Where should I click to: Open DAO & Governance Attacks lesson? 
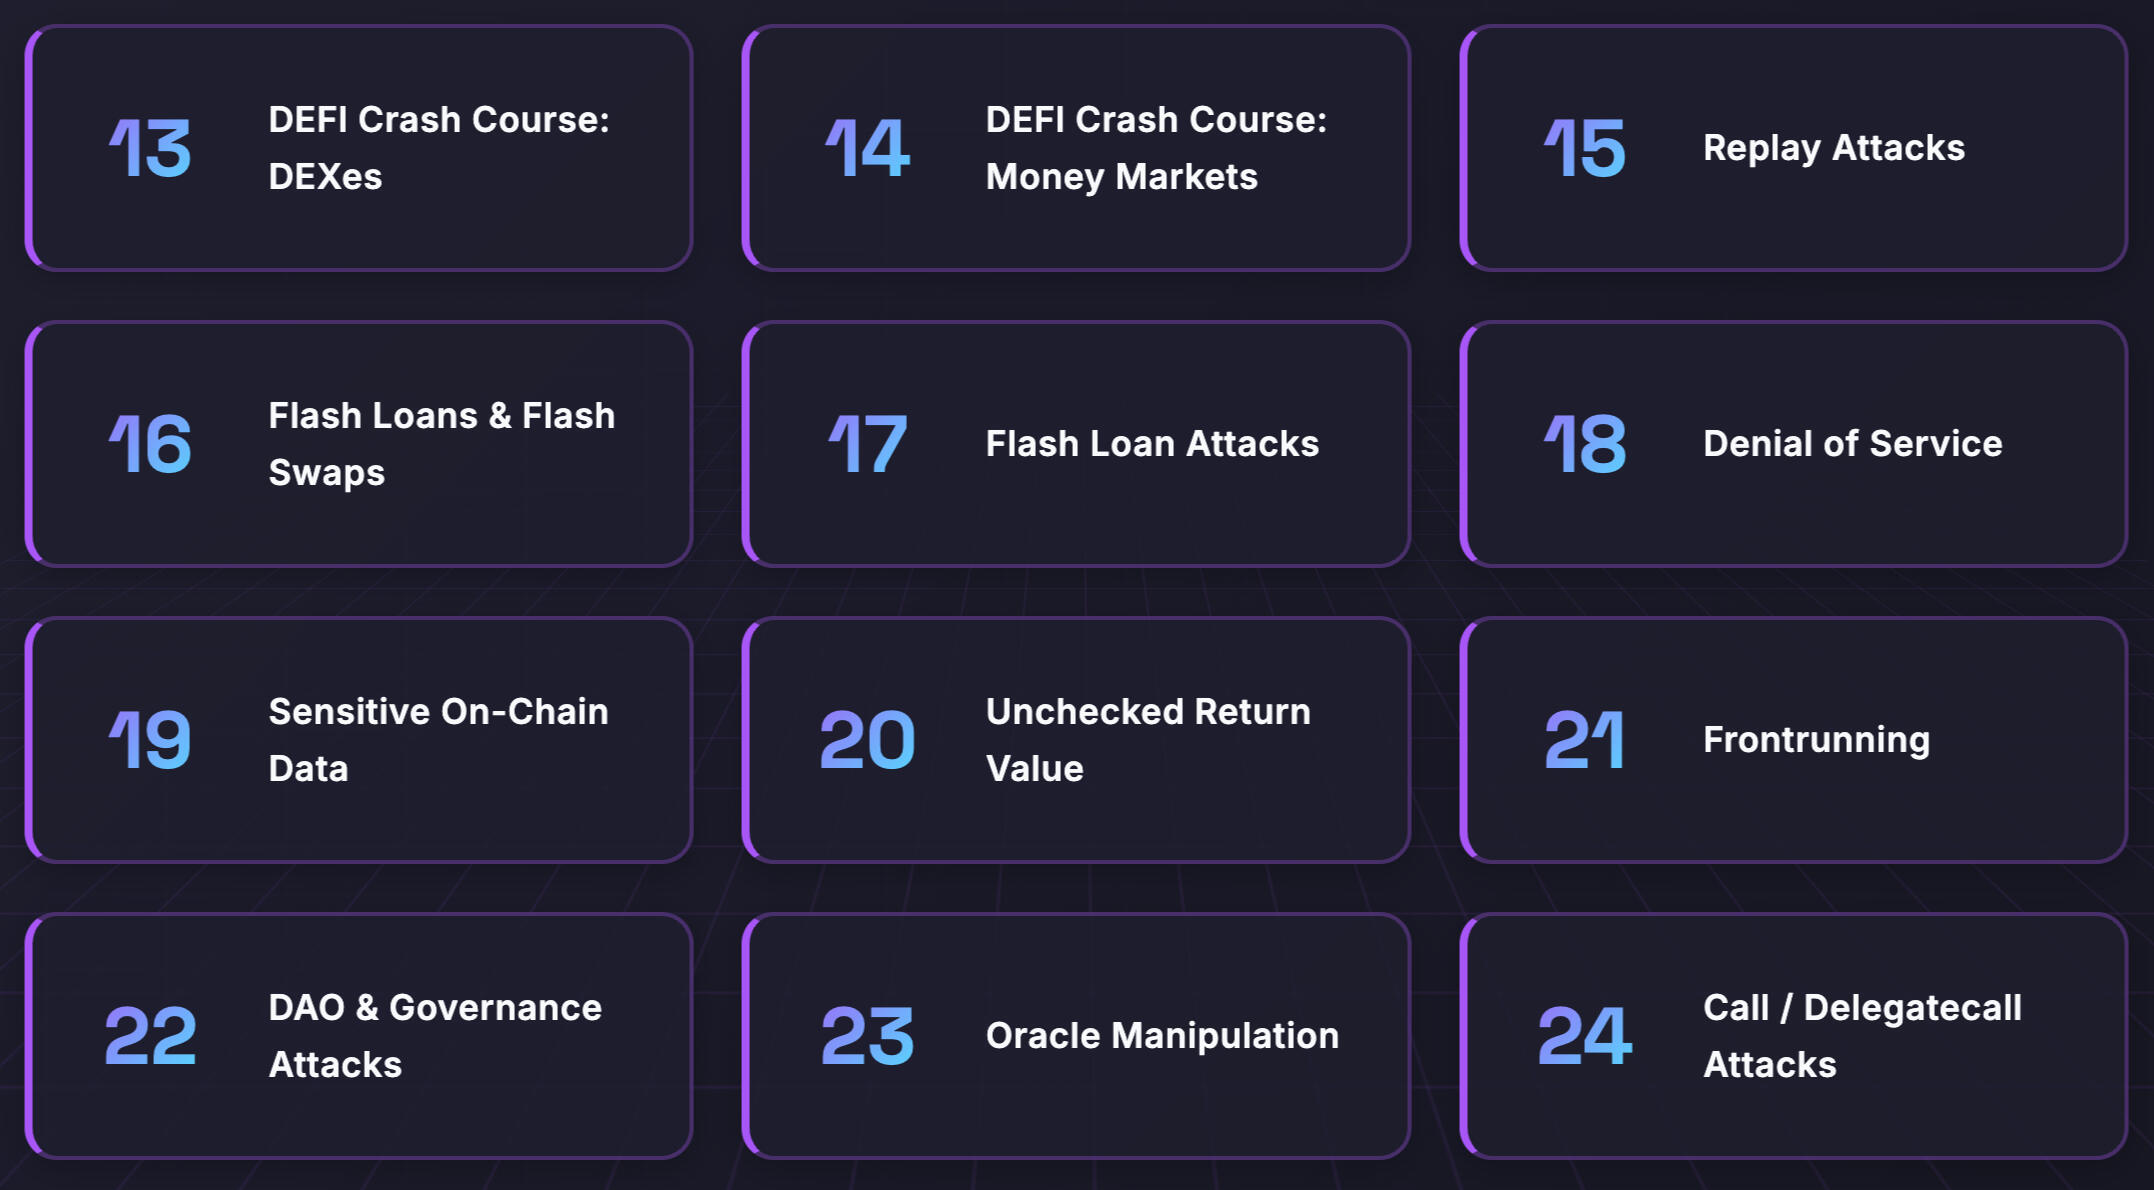(435, 1036)
